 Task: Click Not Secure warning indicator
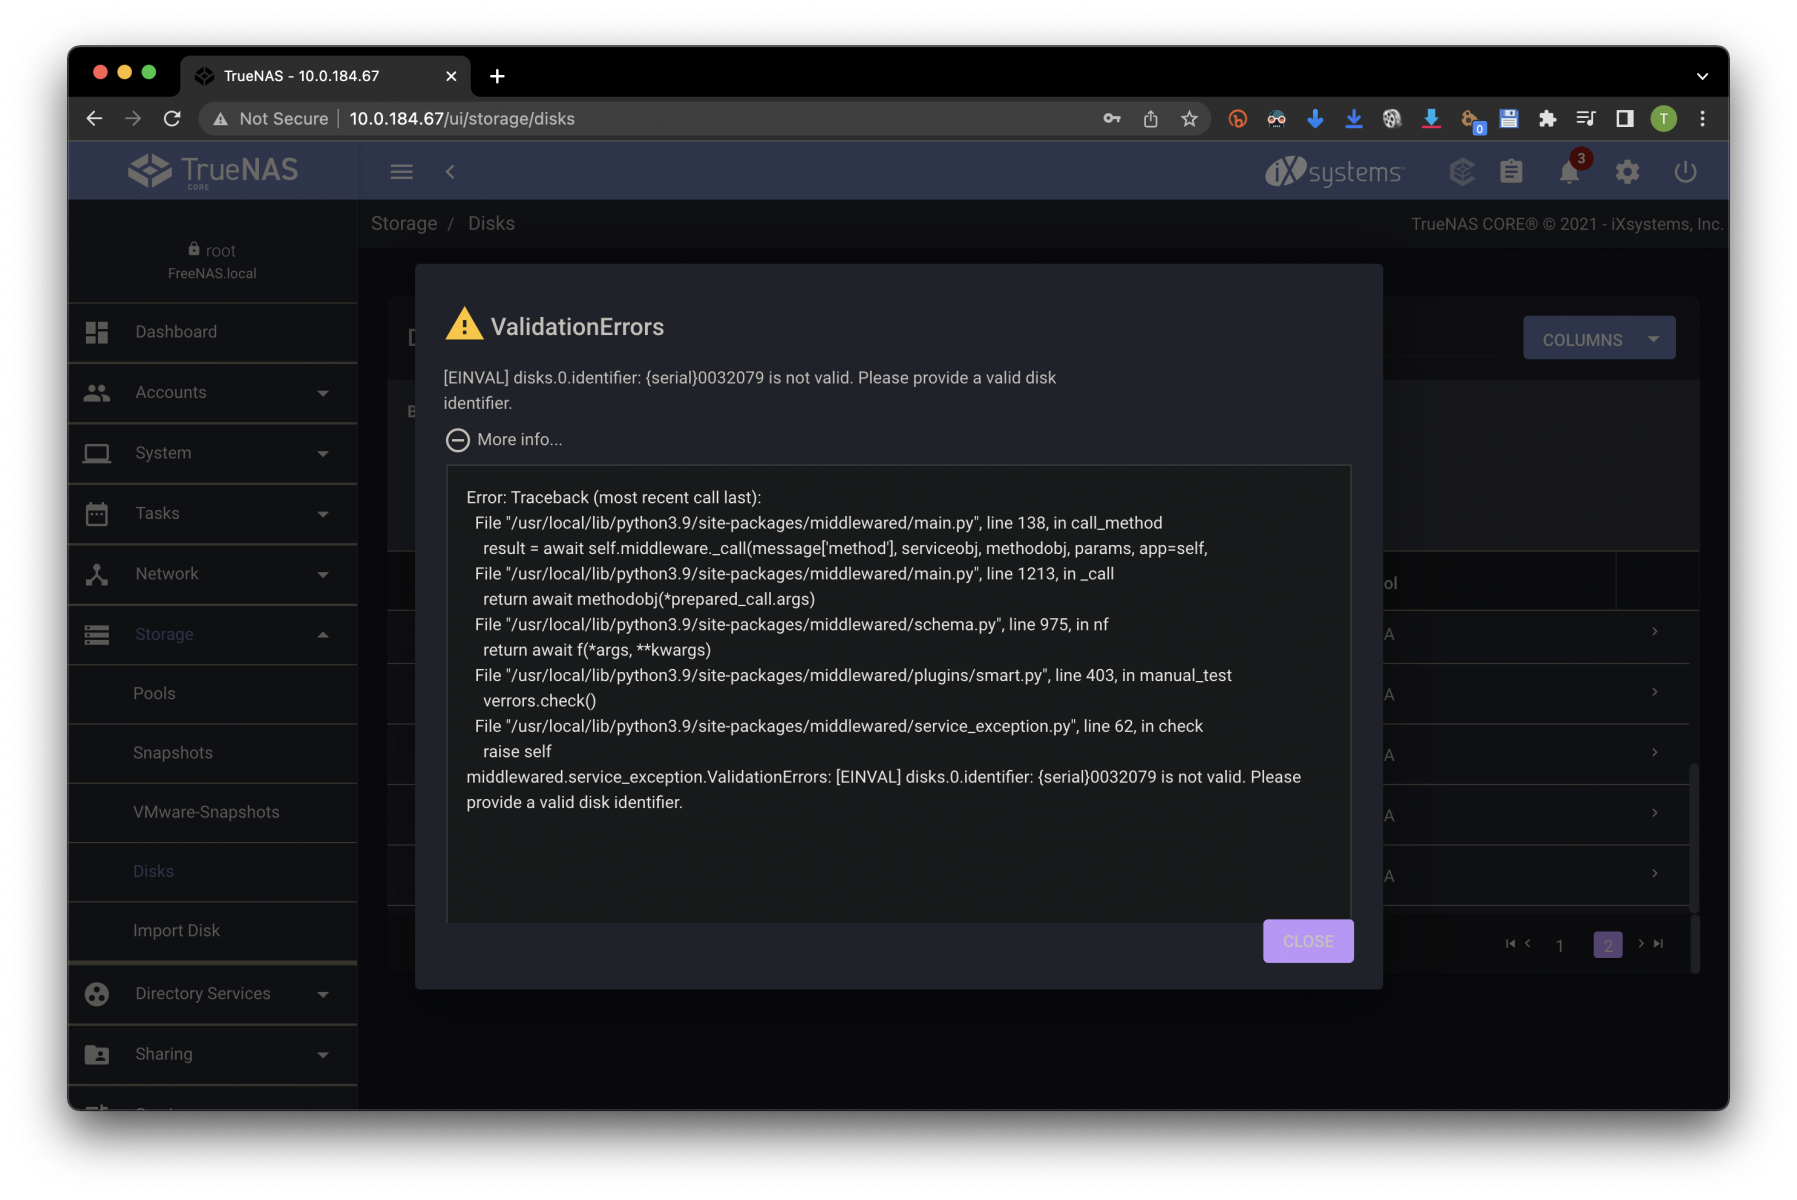pyautogui.click(x=270, y=119)
